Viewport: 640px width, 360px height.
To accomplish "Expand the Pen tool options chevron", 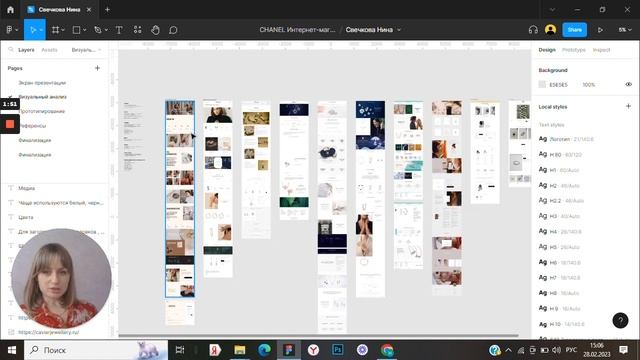I will [x=106, y=30].
